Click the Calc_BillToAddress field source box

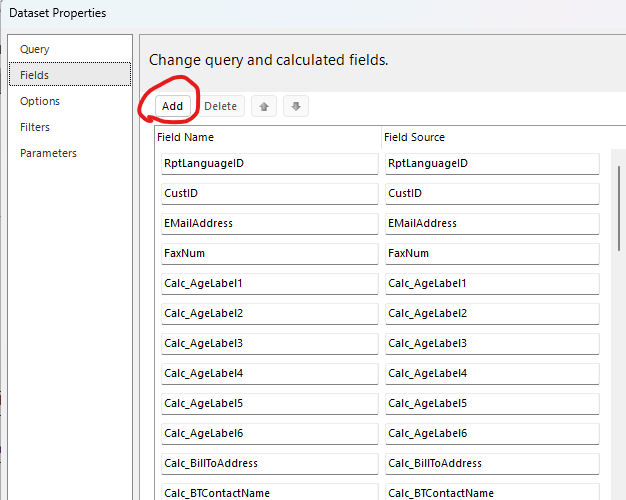491,463
